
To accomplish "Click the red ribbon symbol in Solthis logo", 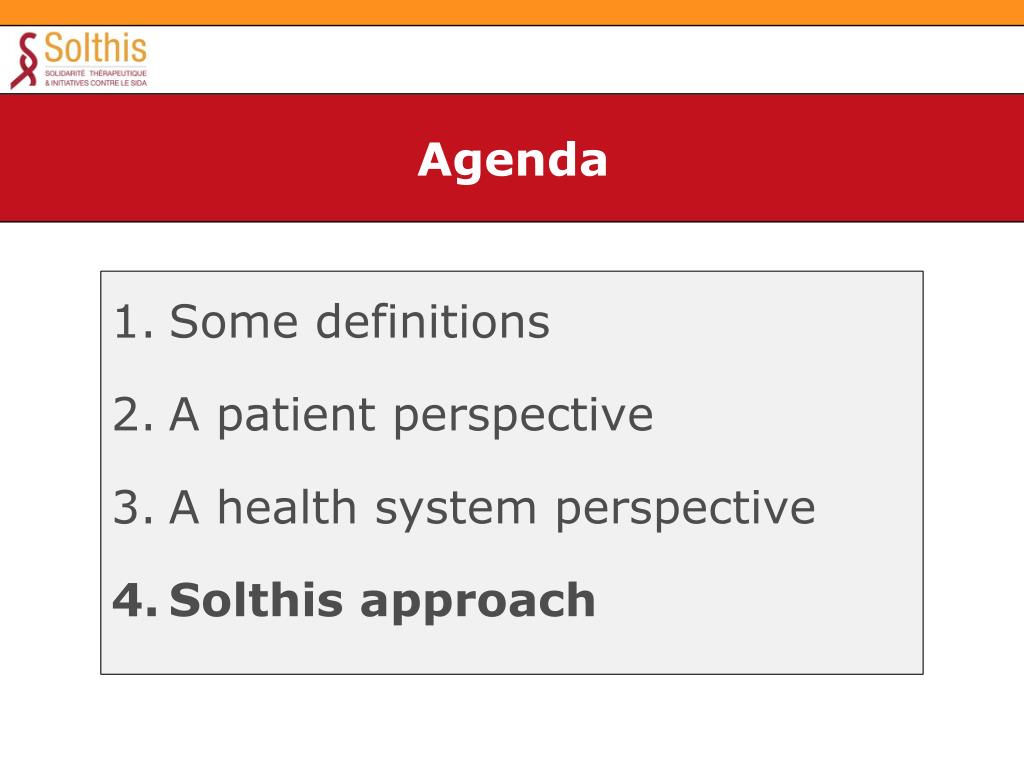I will [24, 60].
